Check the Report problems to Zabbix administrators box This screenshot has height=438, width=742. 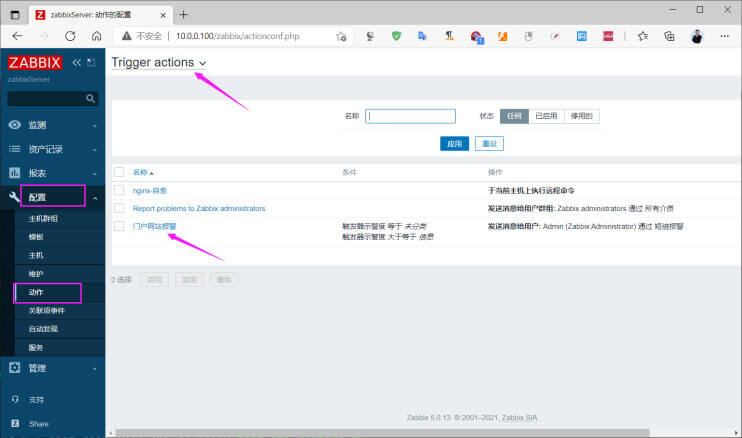(x=119, y=208)
